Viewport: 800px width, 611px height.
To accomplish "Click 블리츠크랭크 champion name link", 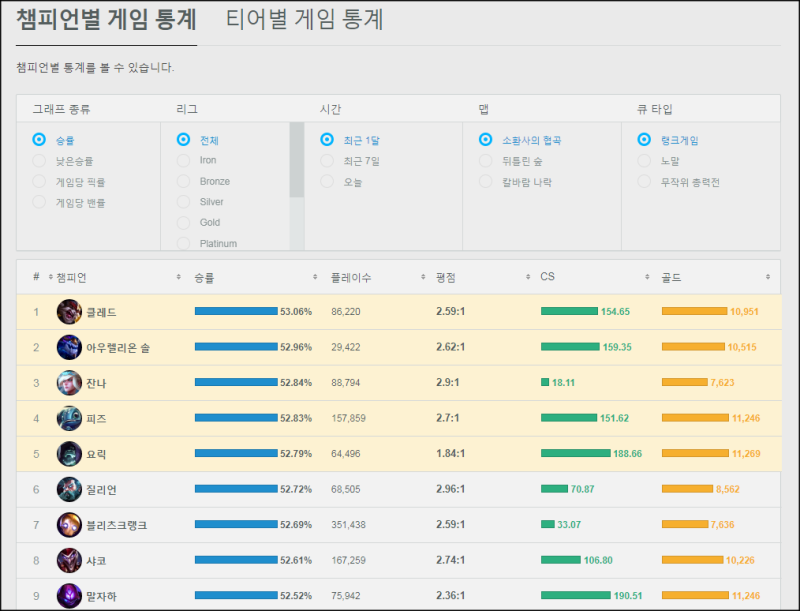I will pos(116,525).
